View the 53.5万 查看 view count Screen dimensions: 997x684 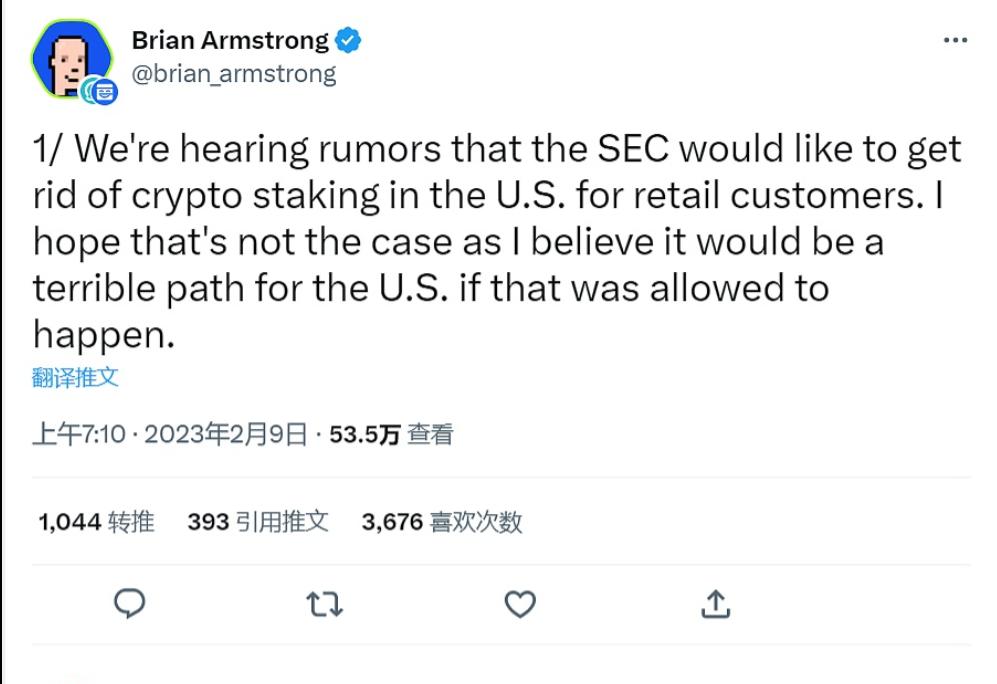point(392,434)
